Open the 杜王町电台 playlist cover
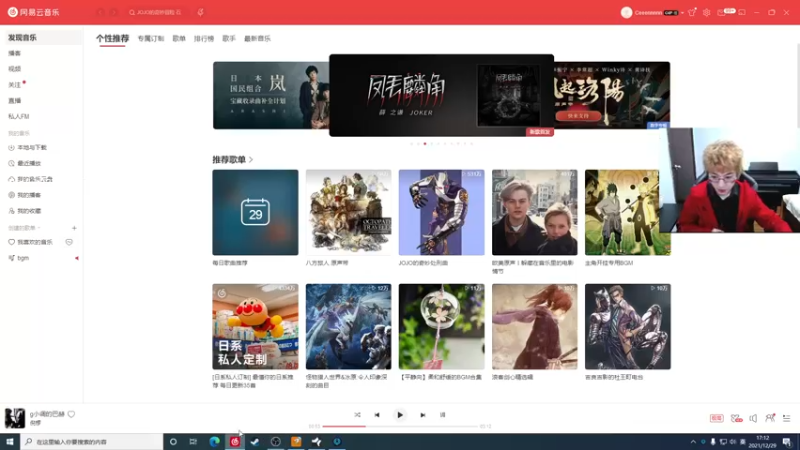This screenshot has width=800, height=450. coord(628,327)
